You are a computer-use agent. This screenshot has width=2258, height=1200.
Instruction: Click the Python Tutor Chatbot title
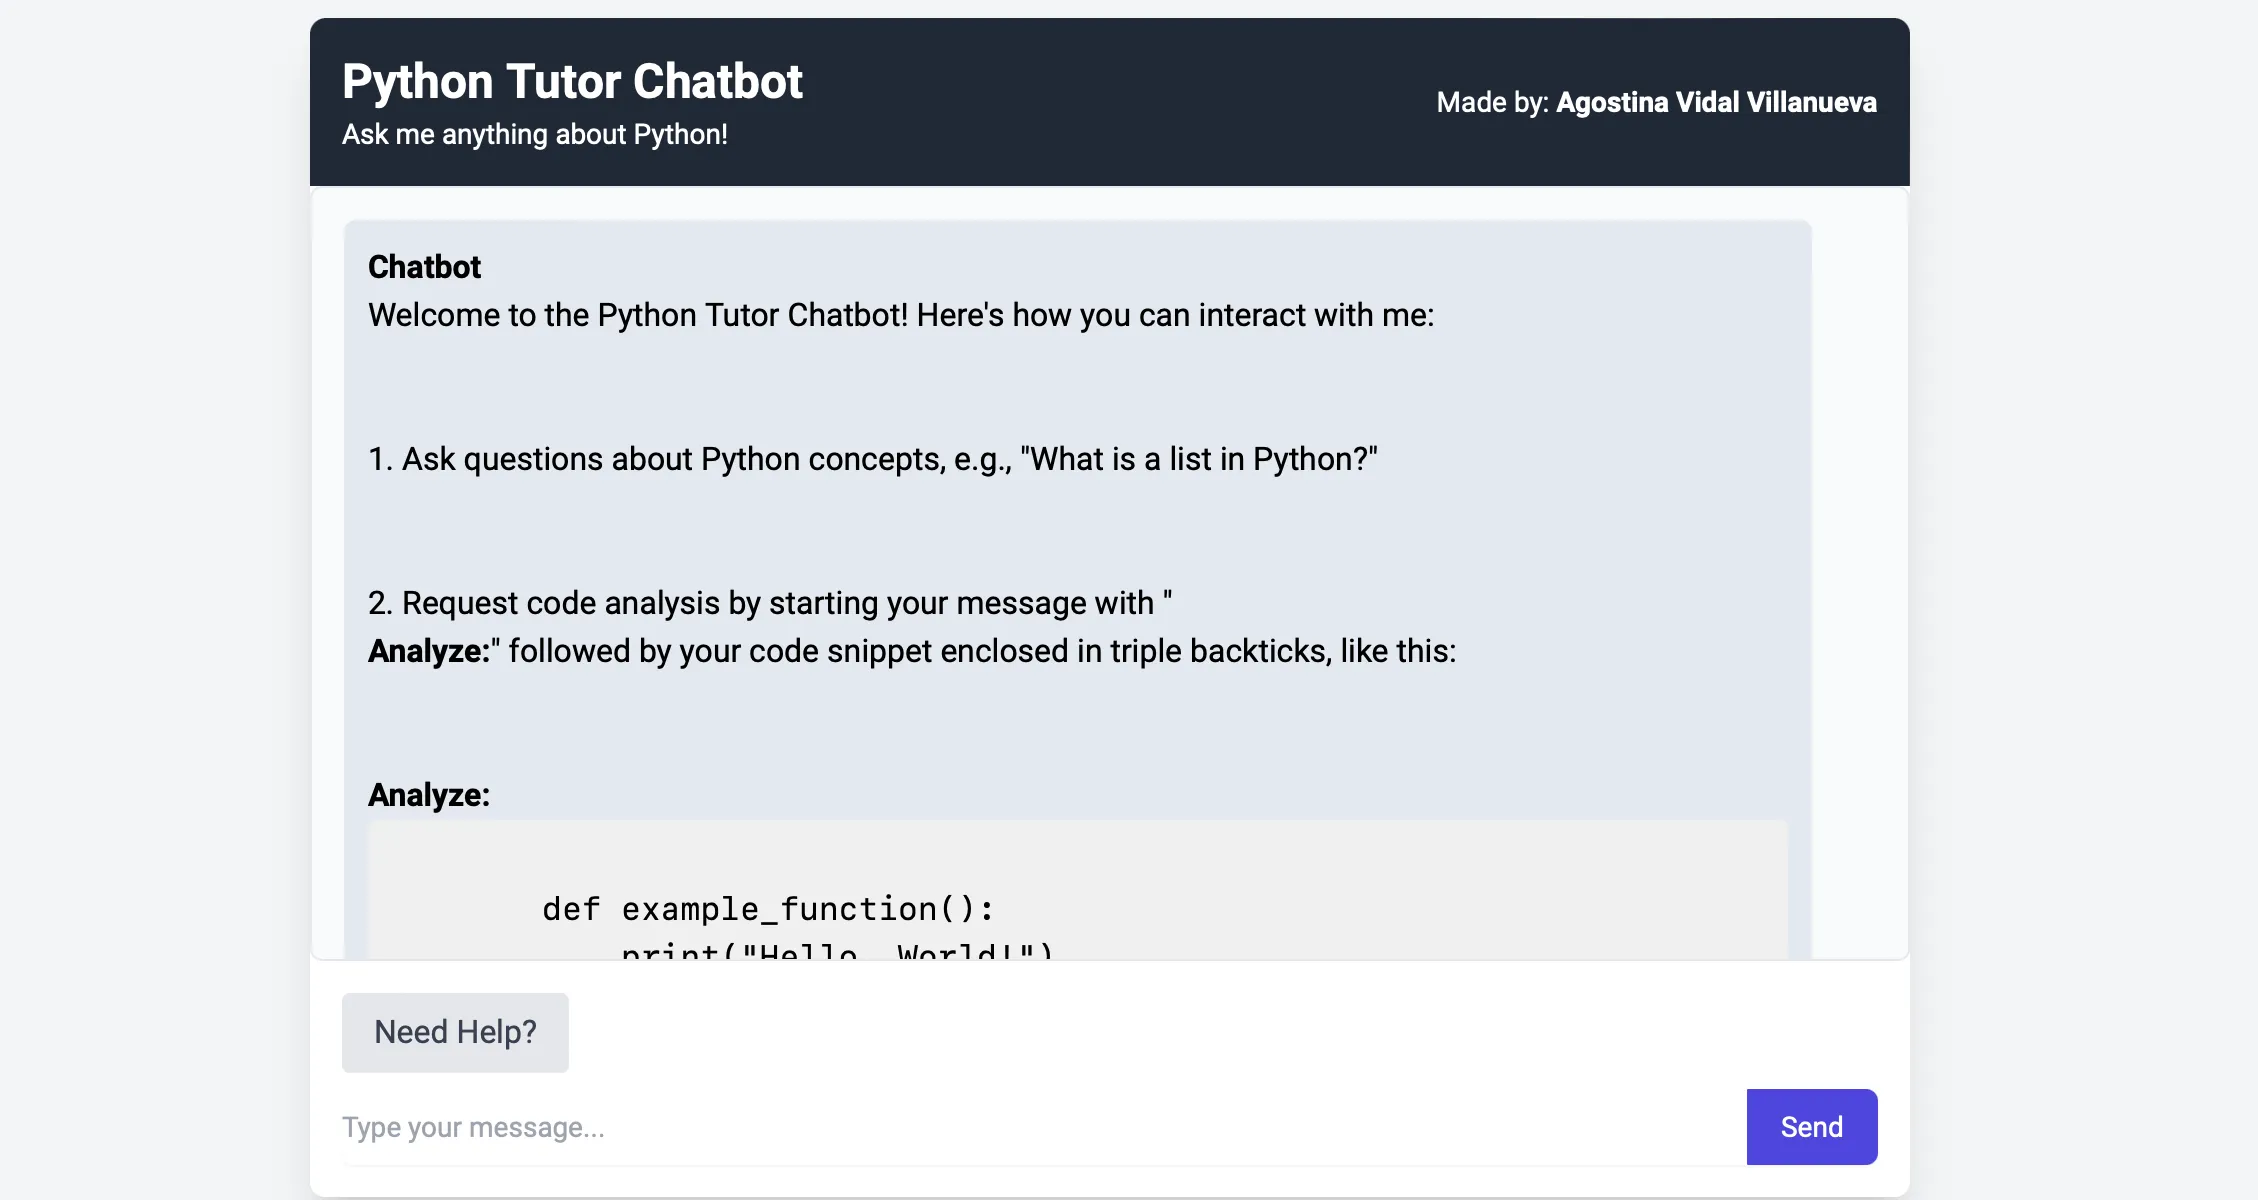[x=572, y=81]
